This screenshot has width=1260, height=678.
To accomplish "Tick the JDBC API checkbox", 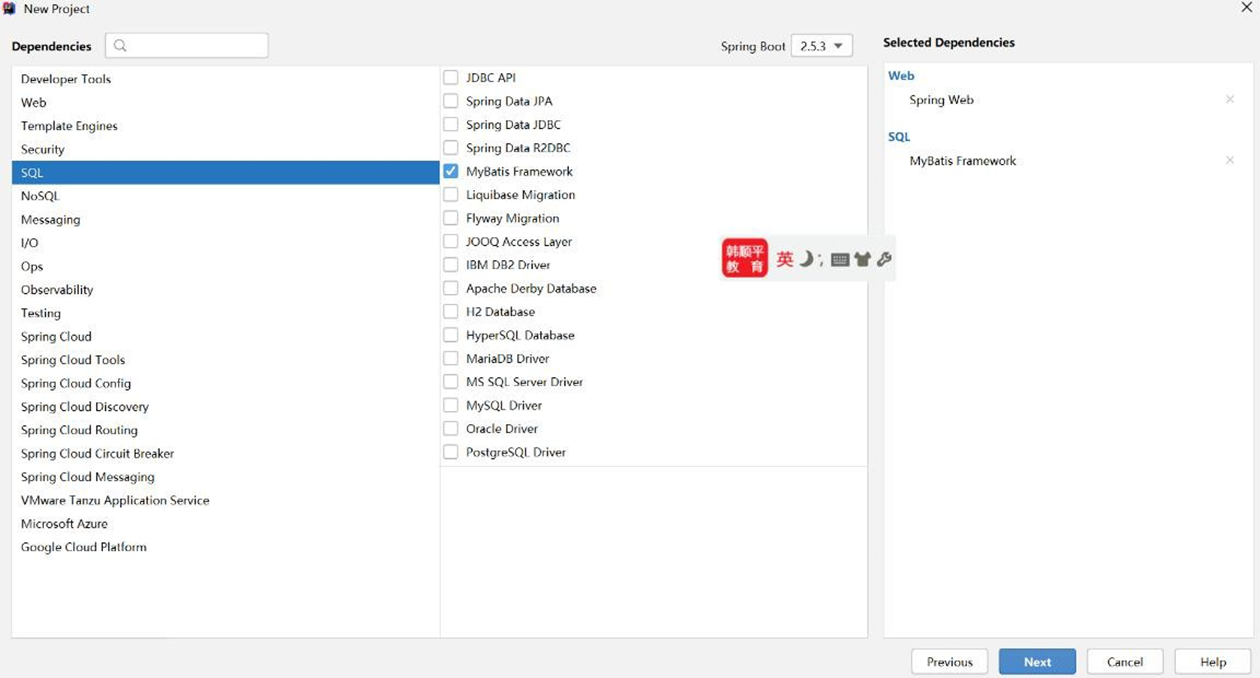I will click(x=451, y=78).
